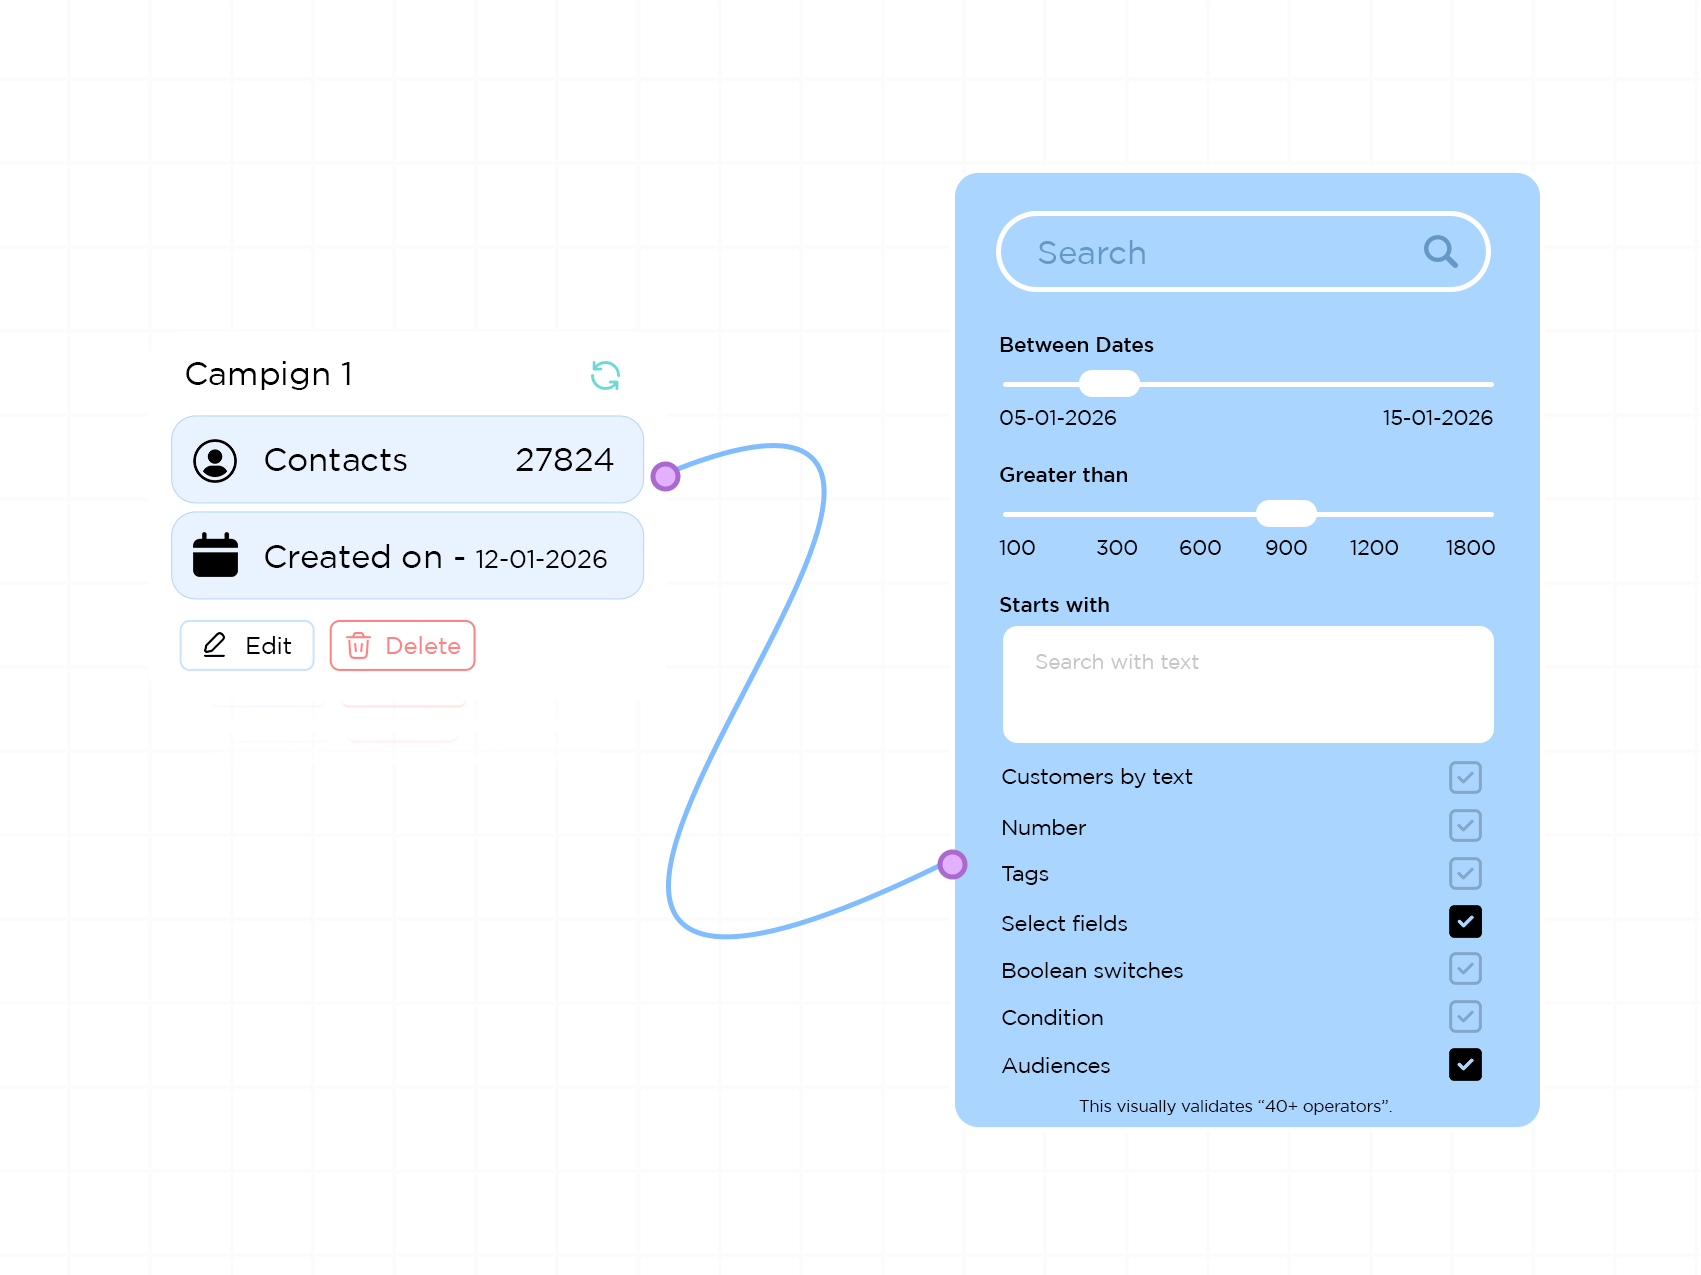Uncheck the Select fields checkbox
Viewport: 1701px width, 1275px height.
(x=1465, y=922)
